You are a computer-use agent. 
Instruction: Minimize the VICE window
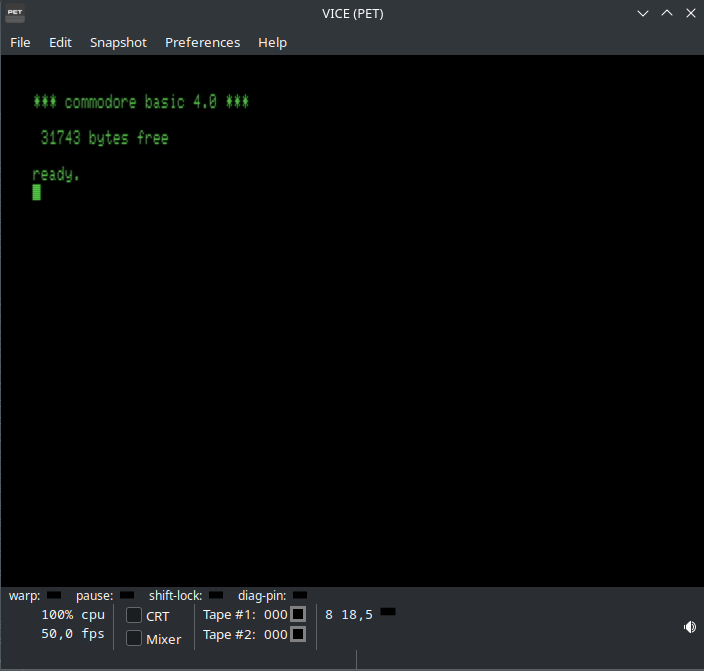643,14
